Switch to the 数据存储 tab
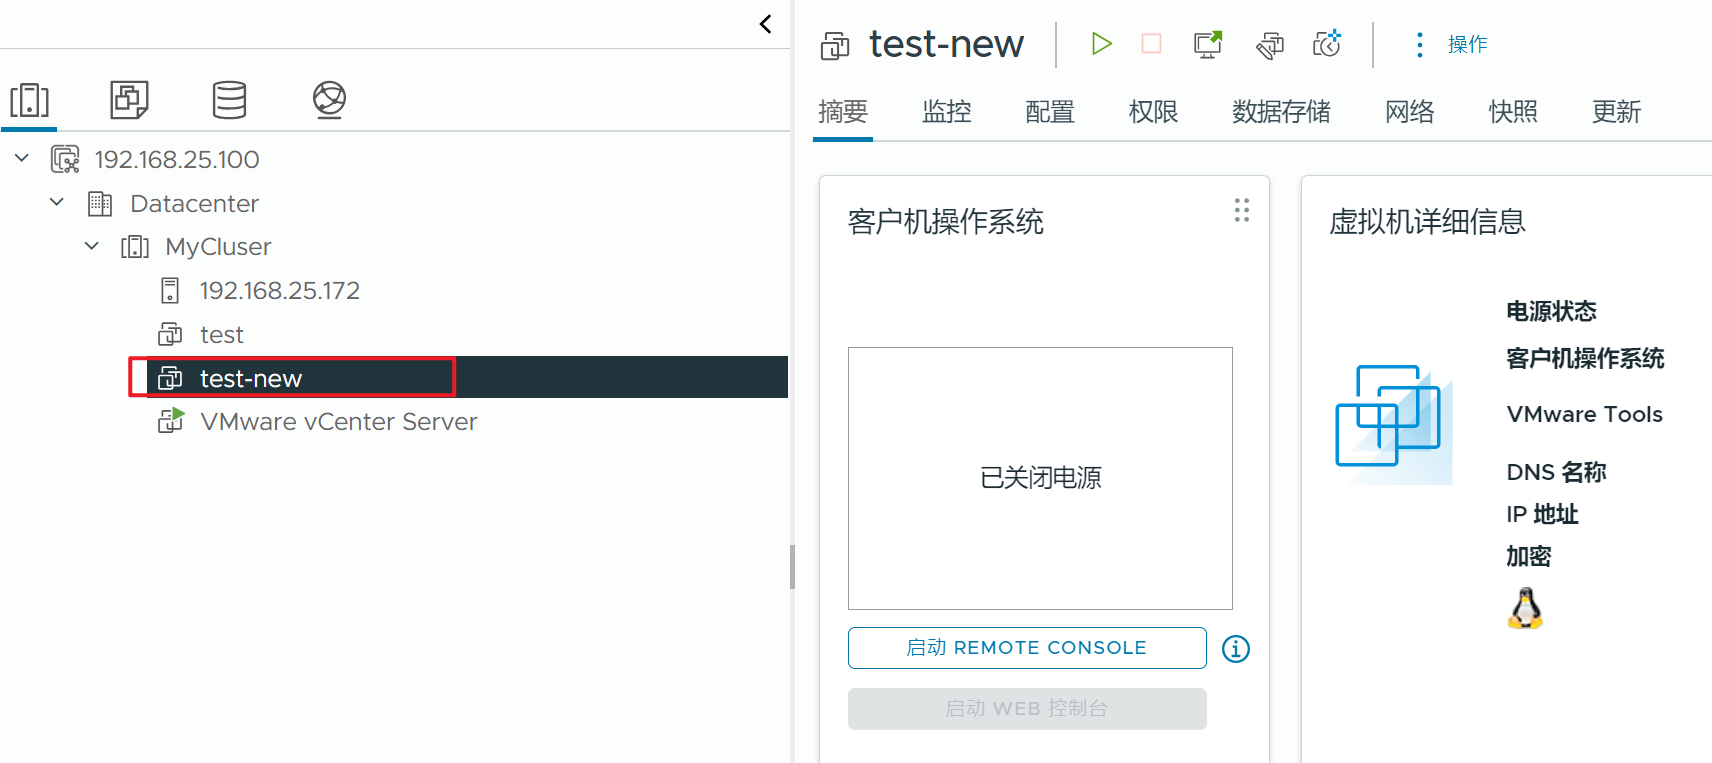 point(1281,111)
